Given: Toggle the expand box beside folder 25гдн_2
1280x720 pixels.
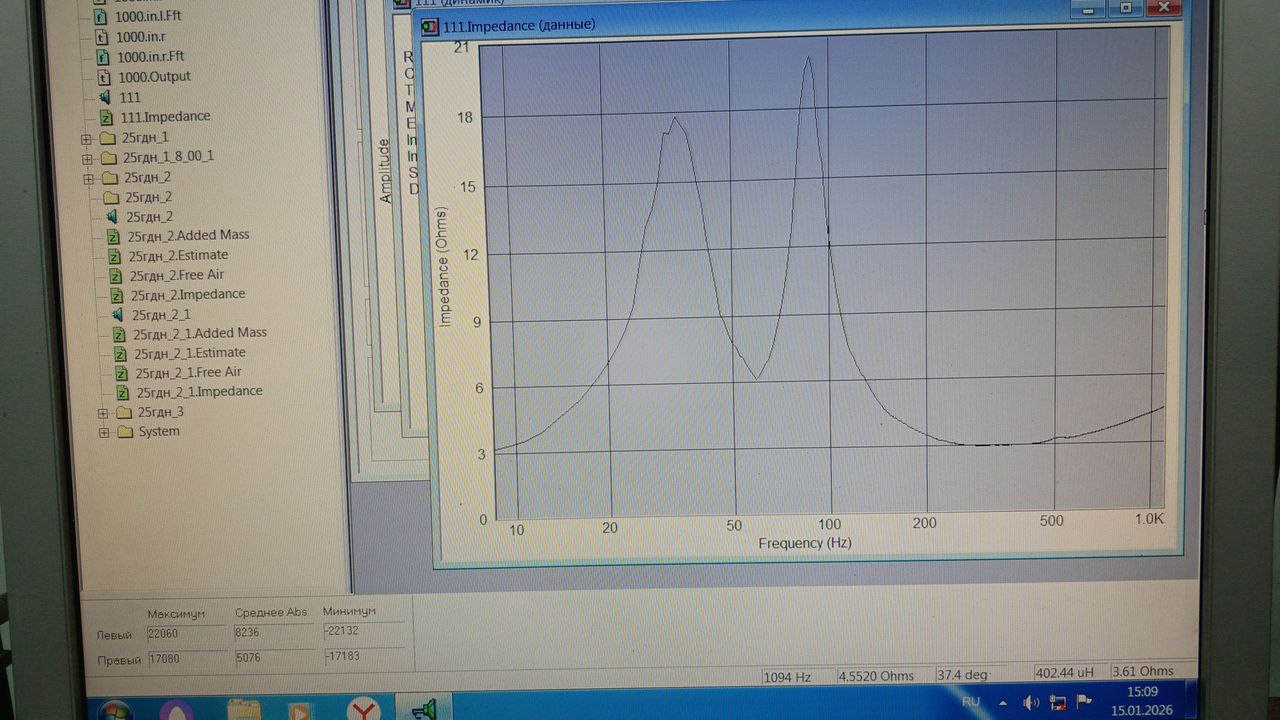Looking at the screenshot, I should [x=88, y=178].
